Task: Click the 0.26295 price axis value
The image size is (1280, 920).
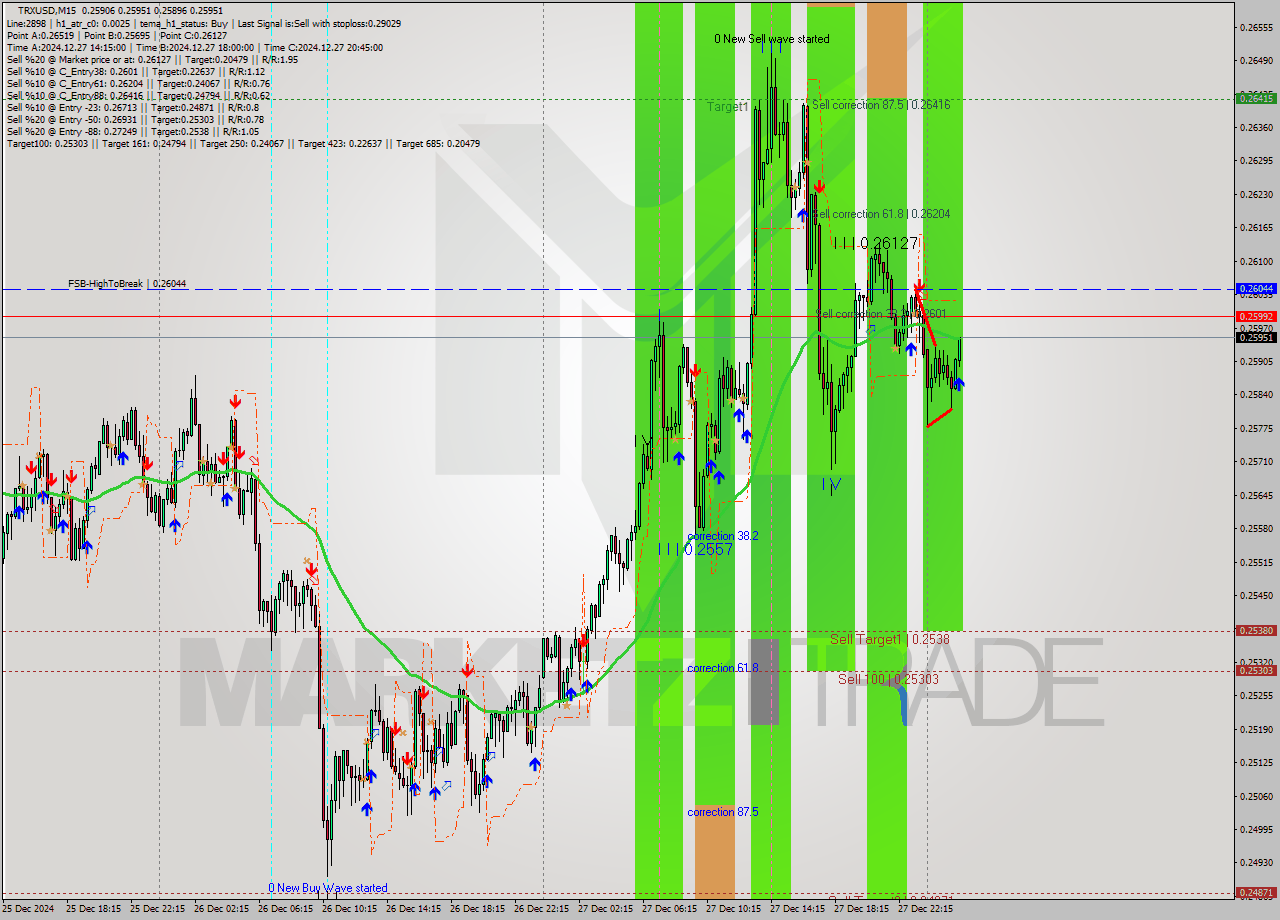Action: pyautogui.click(x=1256, y=160)
